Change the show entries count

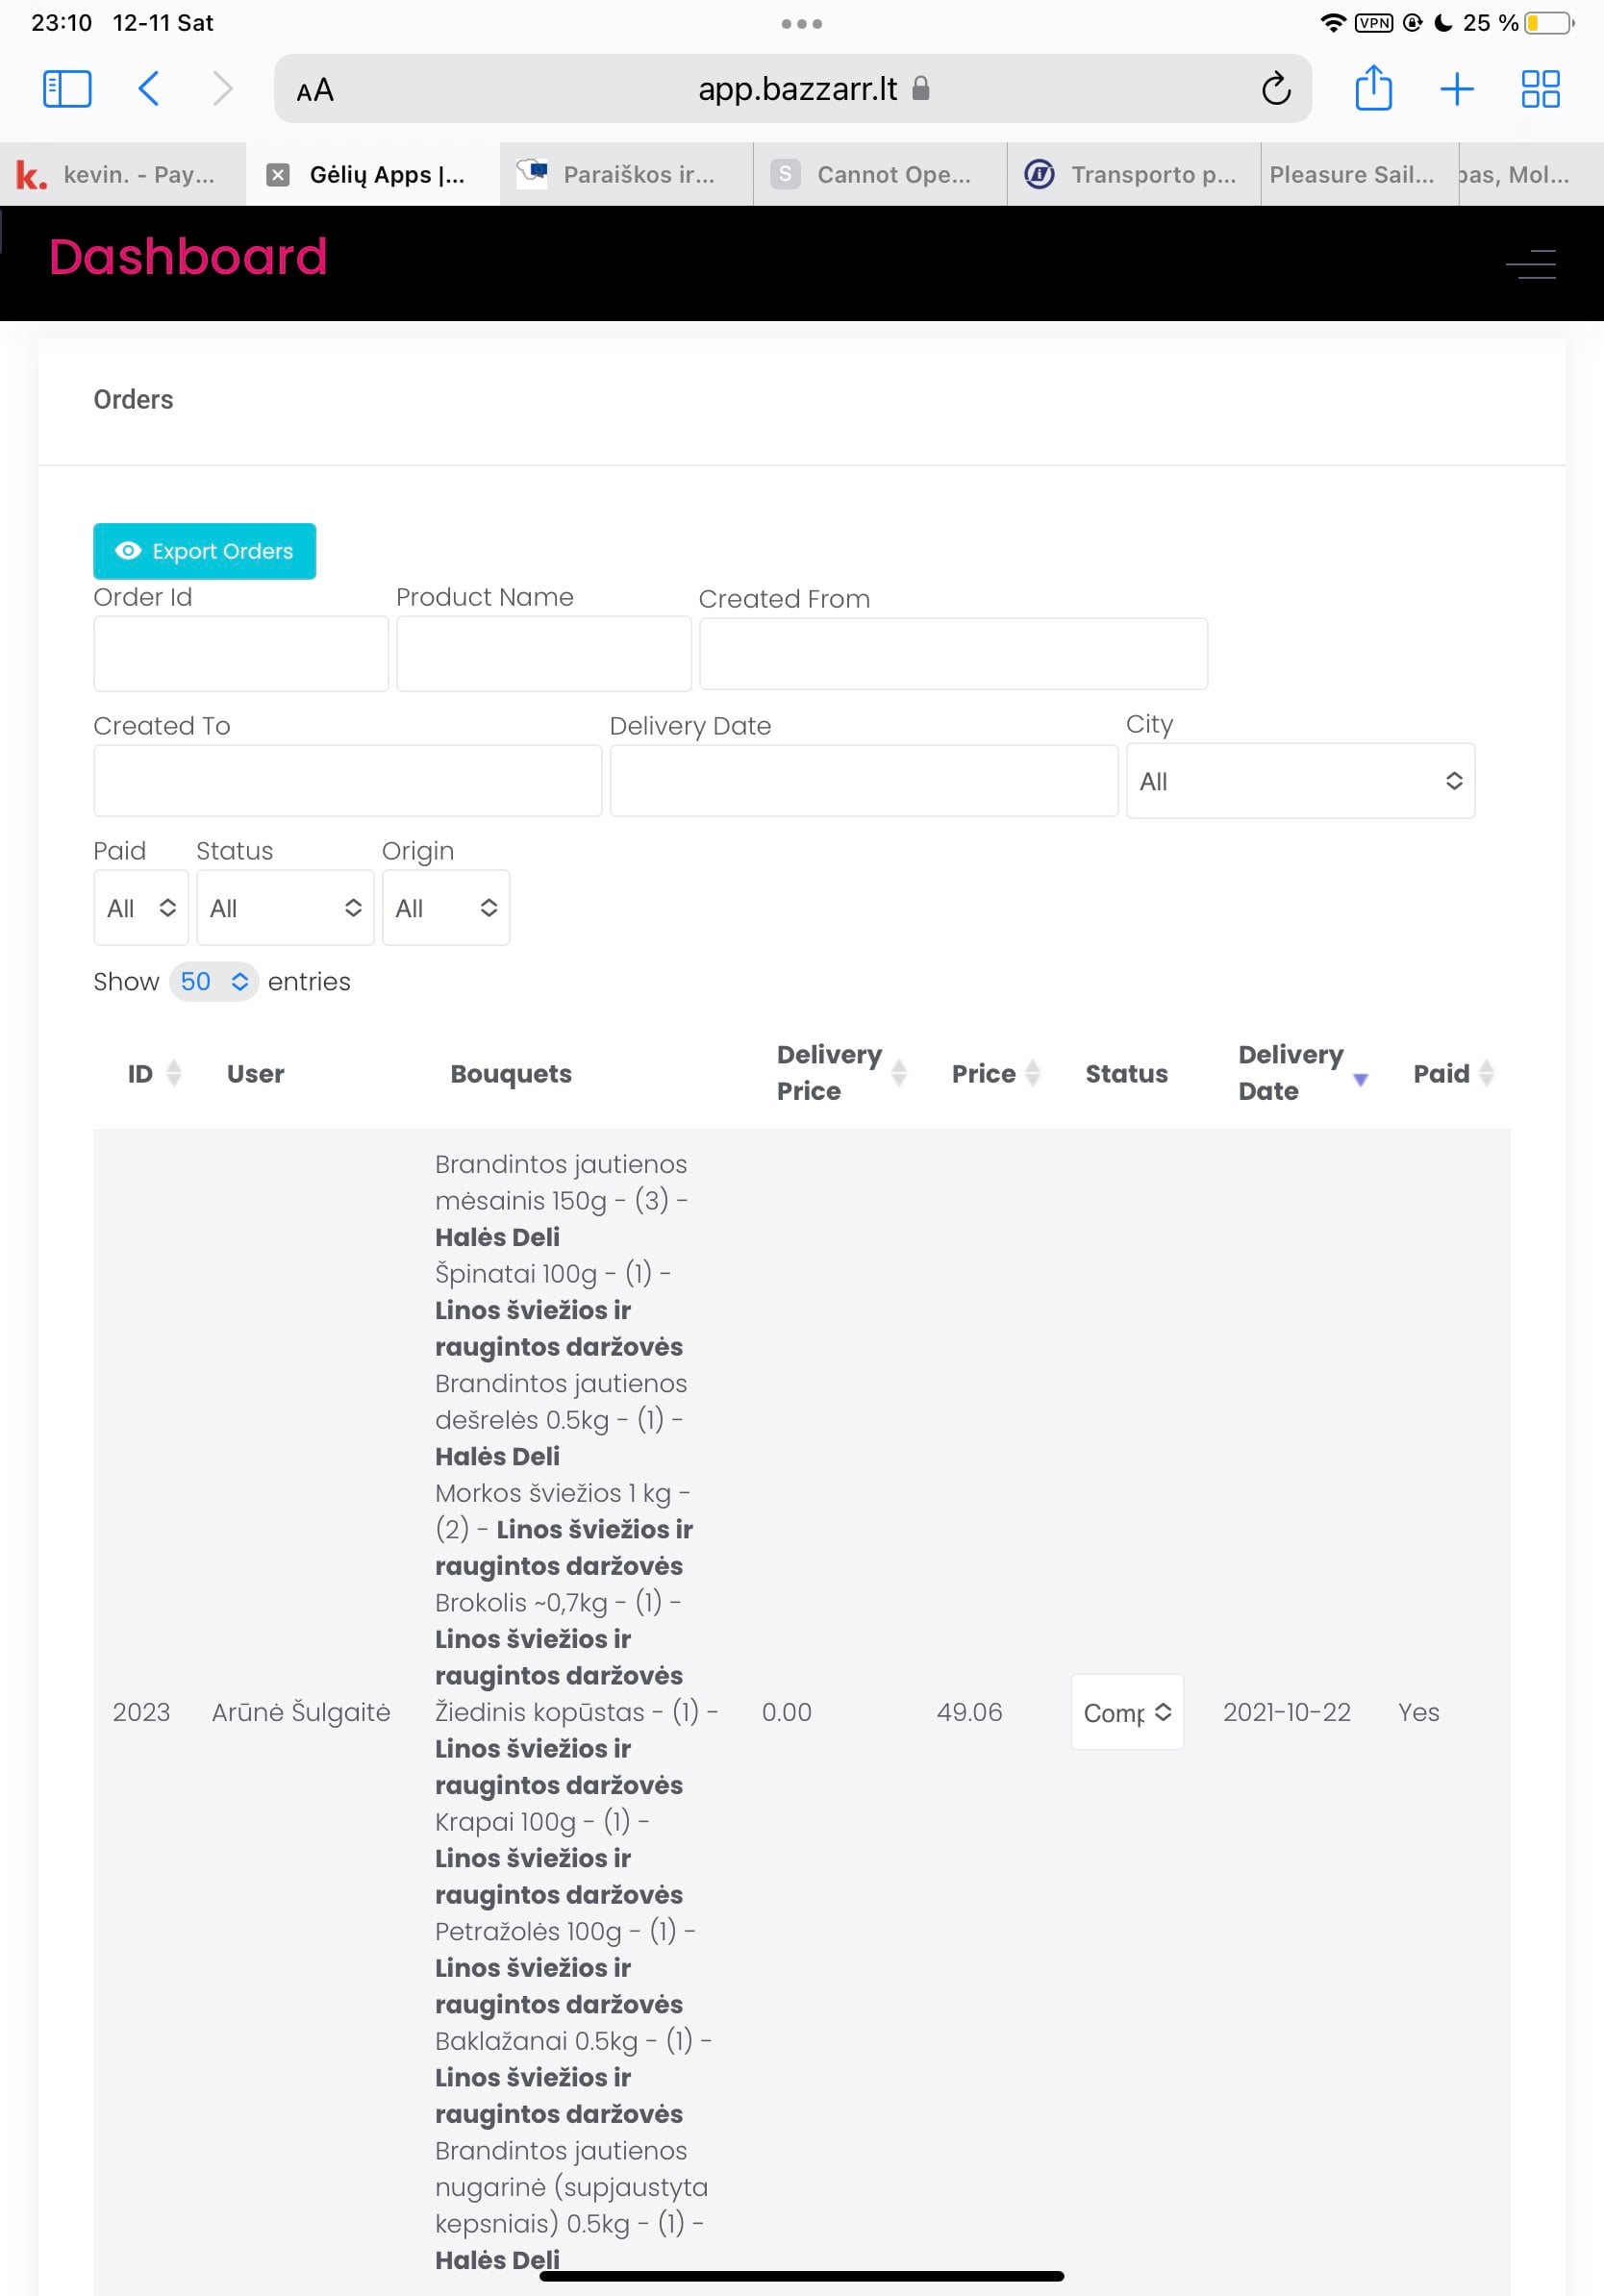[x=213, y=982]
